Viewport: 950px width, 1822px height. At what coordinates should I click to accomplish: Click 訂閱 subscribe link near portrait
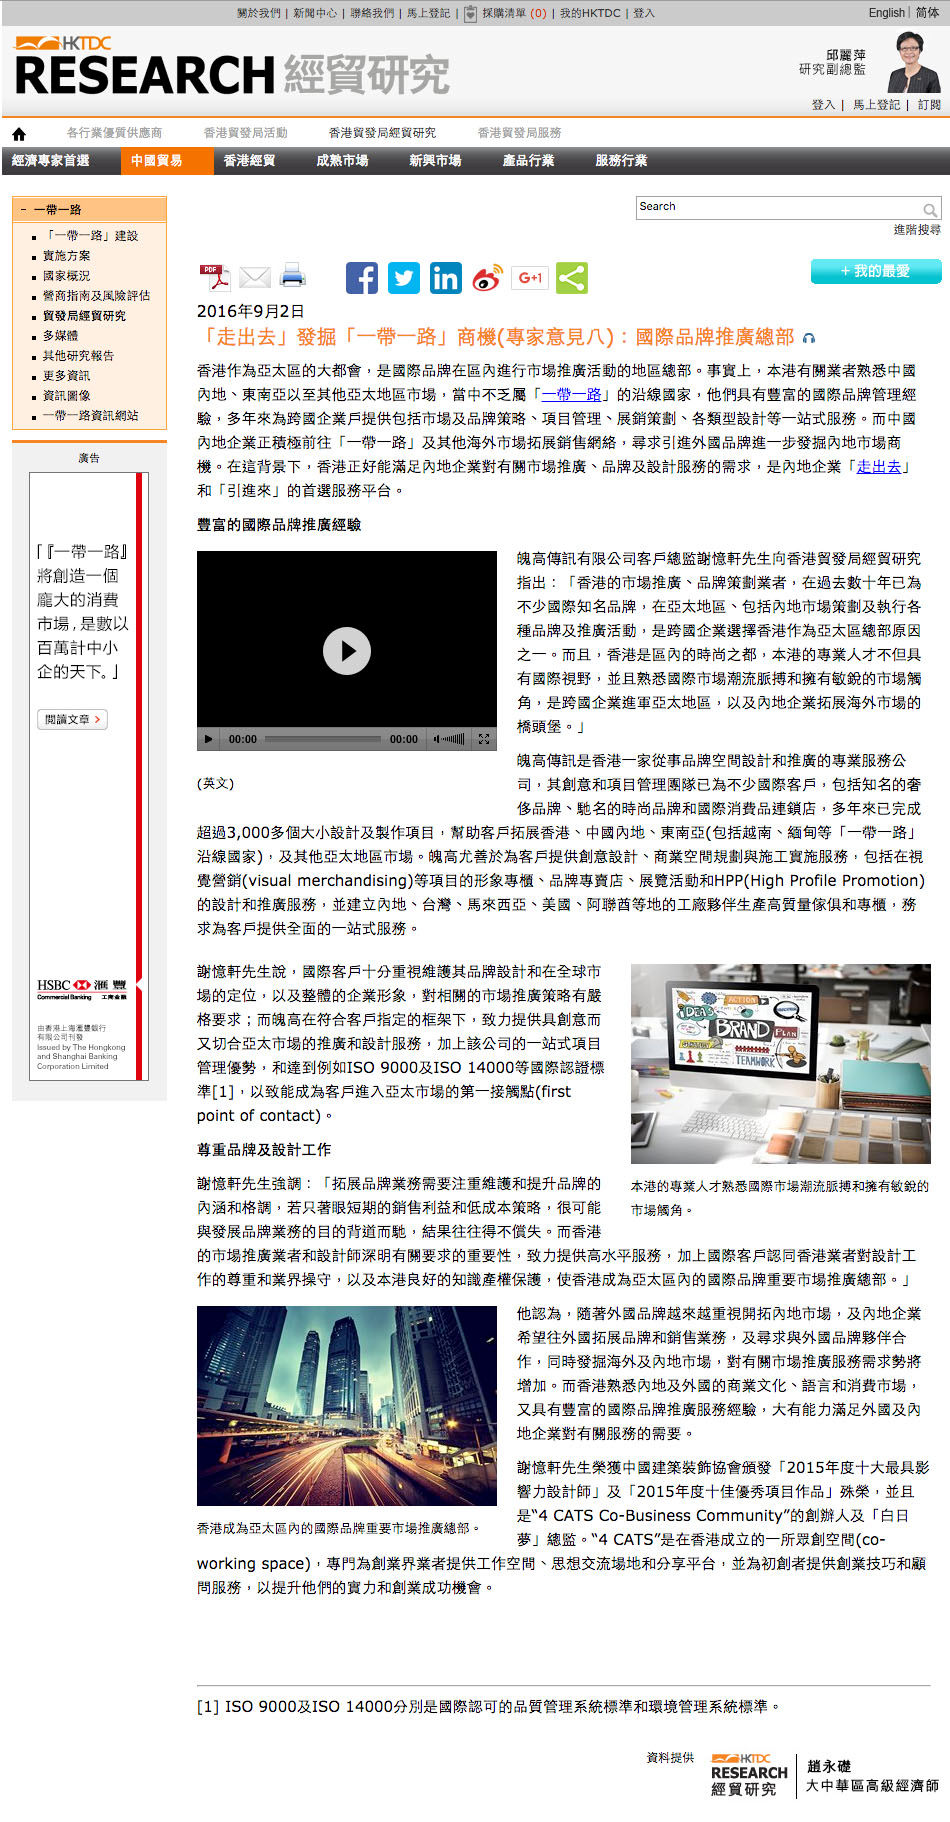click(x=929, y=105)
